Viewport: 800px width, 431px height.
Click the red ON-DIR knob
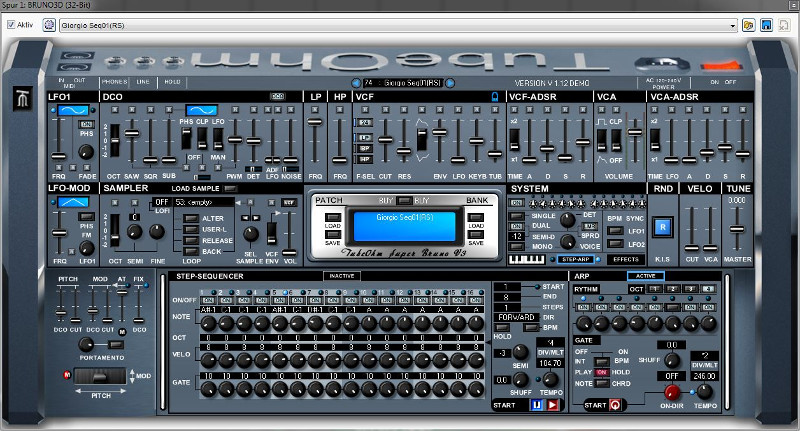click(671, 392)
